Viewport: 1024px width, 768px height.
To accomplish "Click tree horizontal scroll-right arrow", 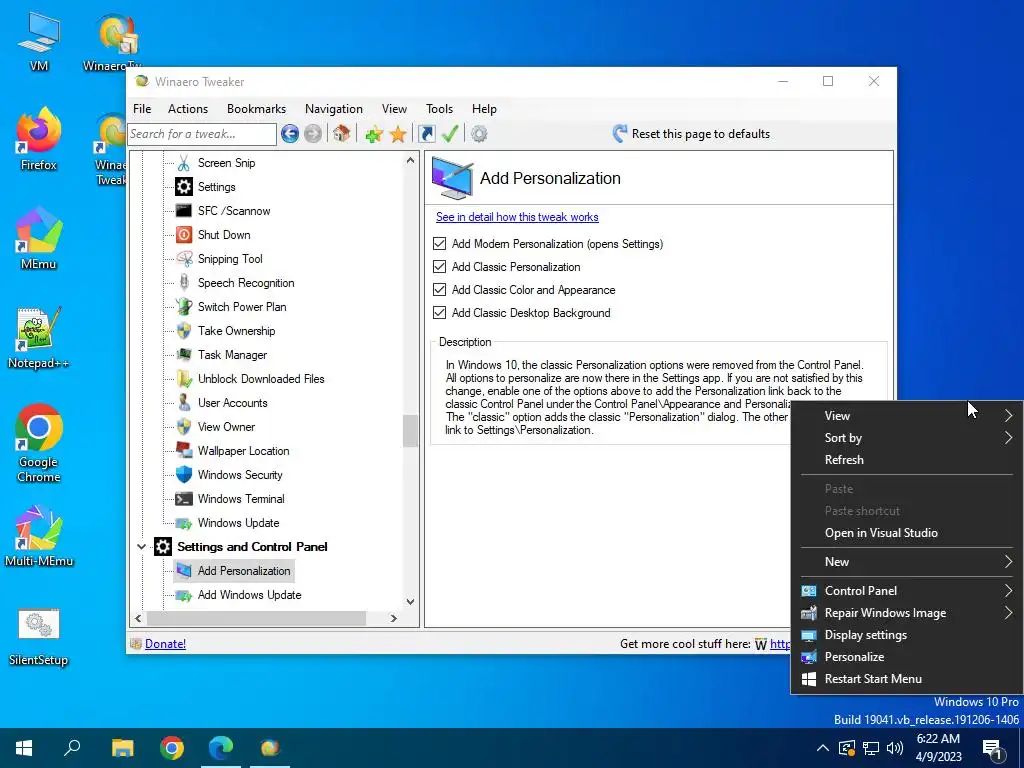I will coord(393,618).
